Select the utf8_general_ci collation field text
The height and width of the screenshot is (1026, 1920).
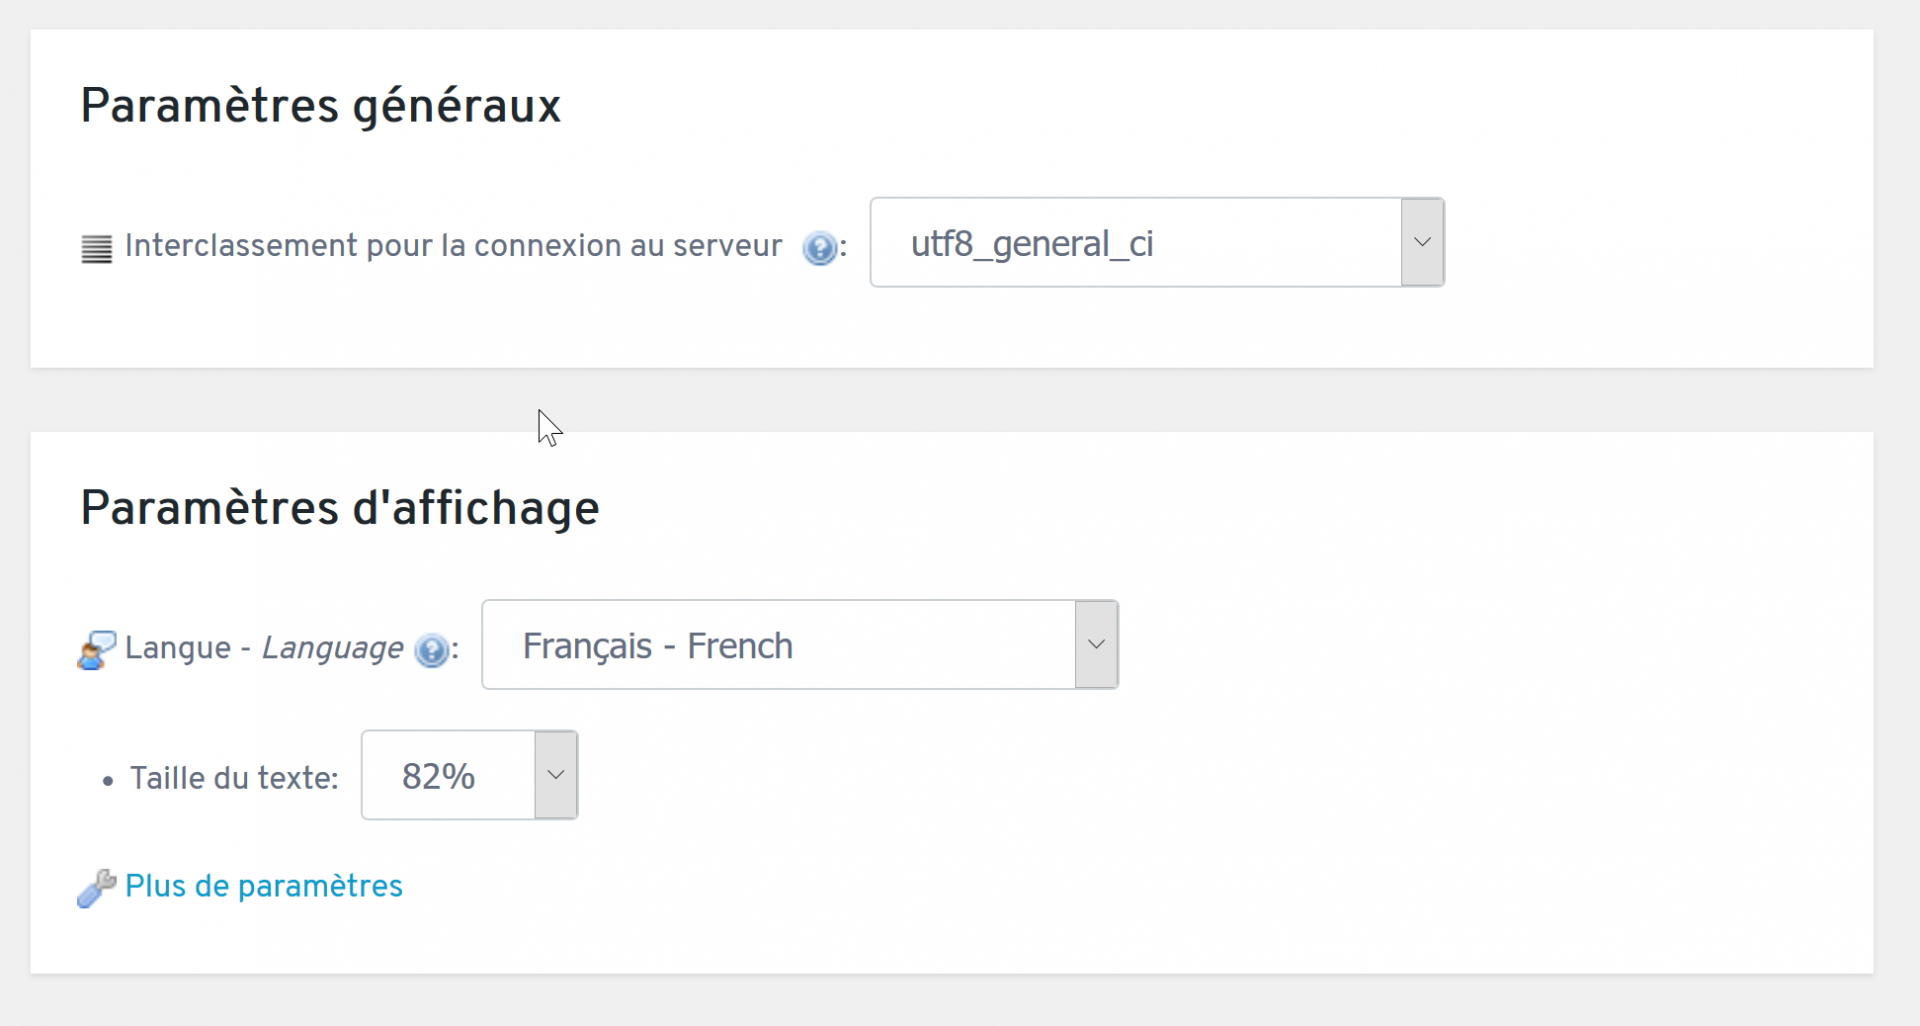(1032, 243)
